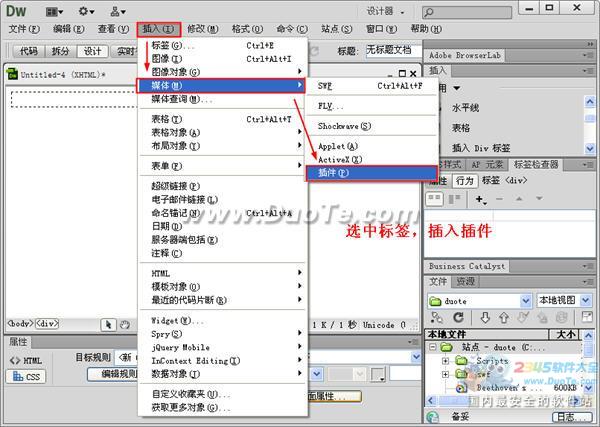Screen dimensions: 600x427
Task: Select the pointer tool in the status bar
Action: 108,325
